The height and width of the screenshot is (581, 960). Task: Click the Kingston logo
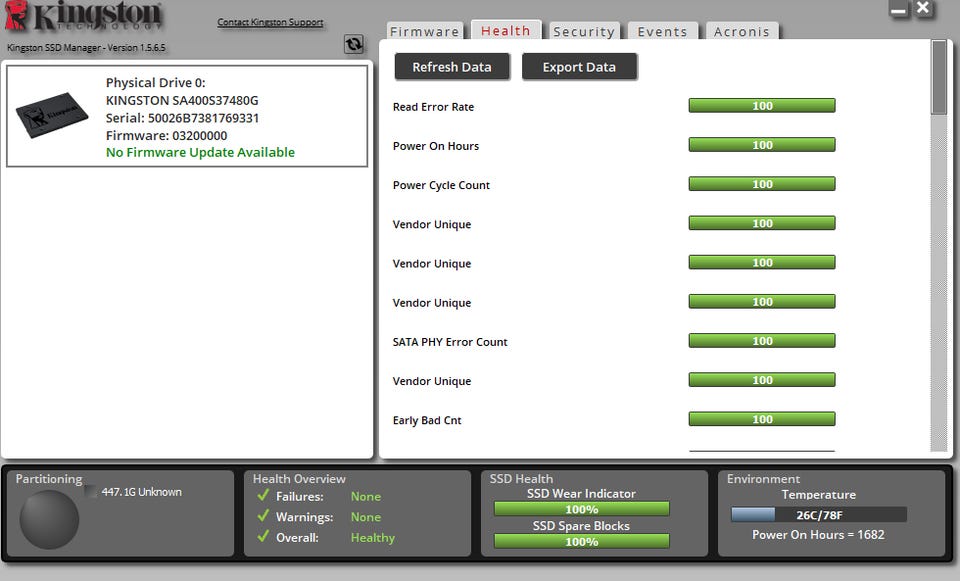[84, 17]
